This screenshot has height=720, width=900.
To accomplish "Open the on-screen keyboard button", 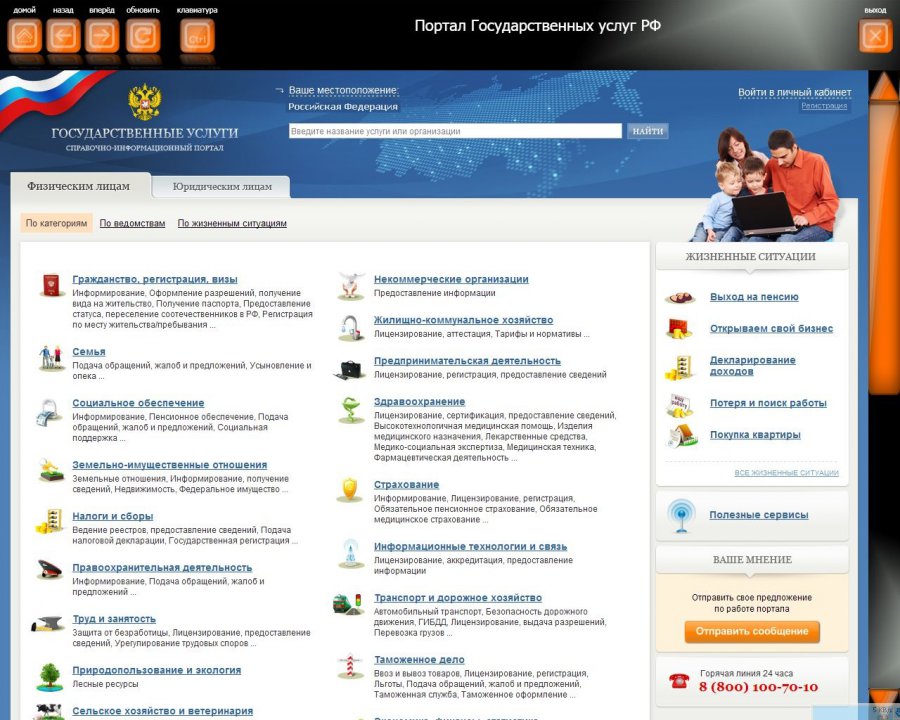I will coord(197,37).
